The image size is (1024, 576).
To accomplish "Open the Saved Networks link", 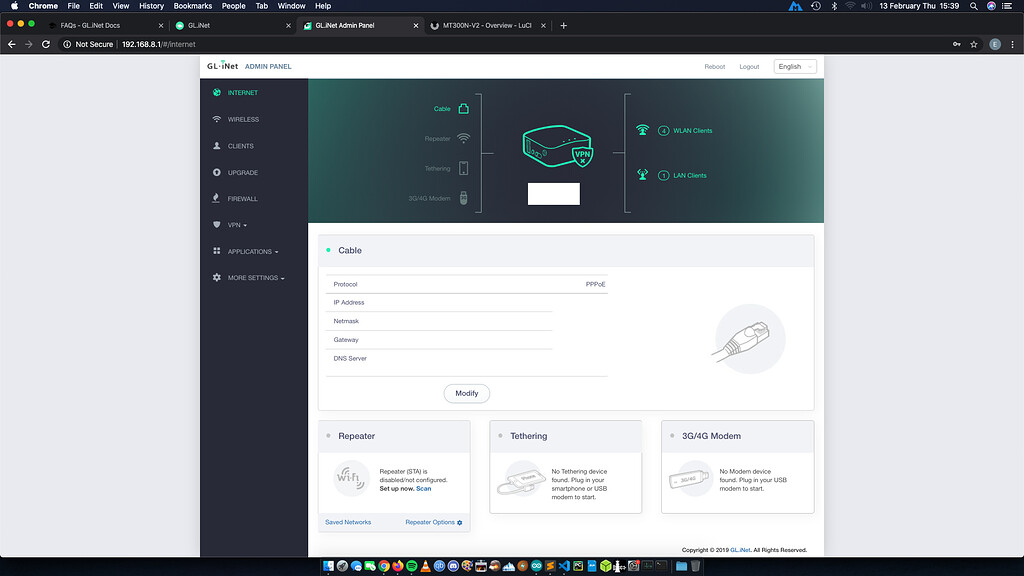I will tap(348, 522).
